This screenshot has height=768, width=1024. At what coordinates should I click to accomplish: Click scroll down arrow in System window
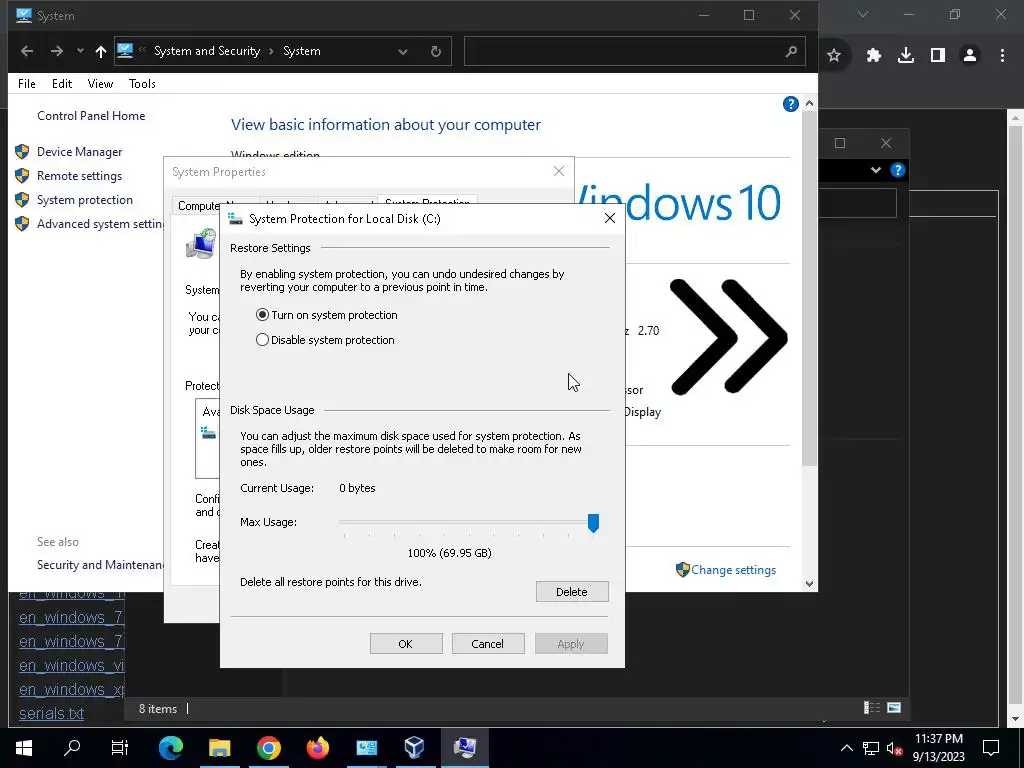tap(809, 584)
